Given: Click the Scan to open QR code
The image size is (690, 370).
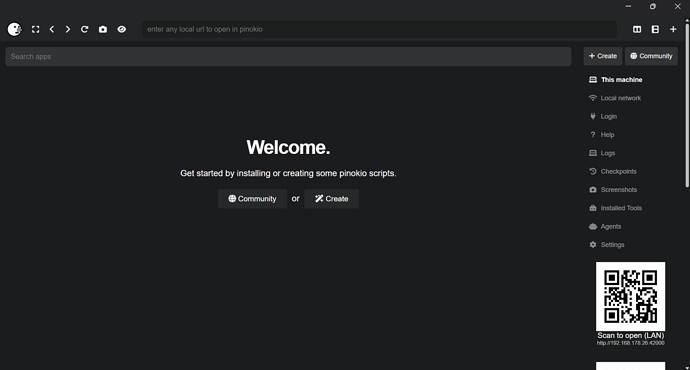Looking at the screenshot, I should tap(631, 297).
